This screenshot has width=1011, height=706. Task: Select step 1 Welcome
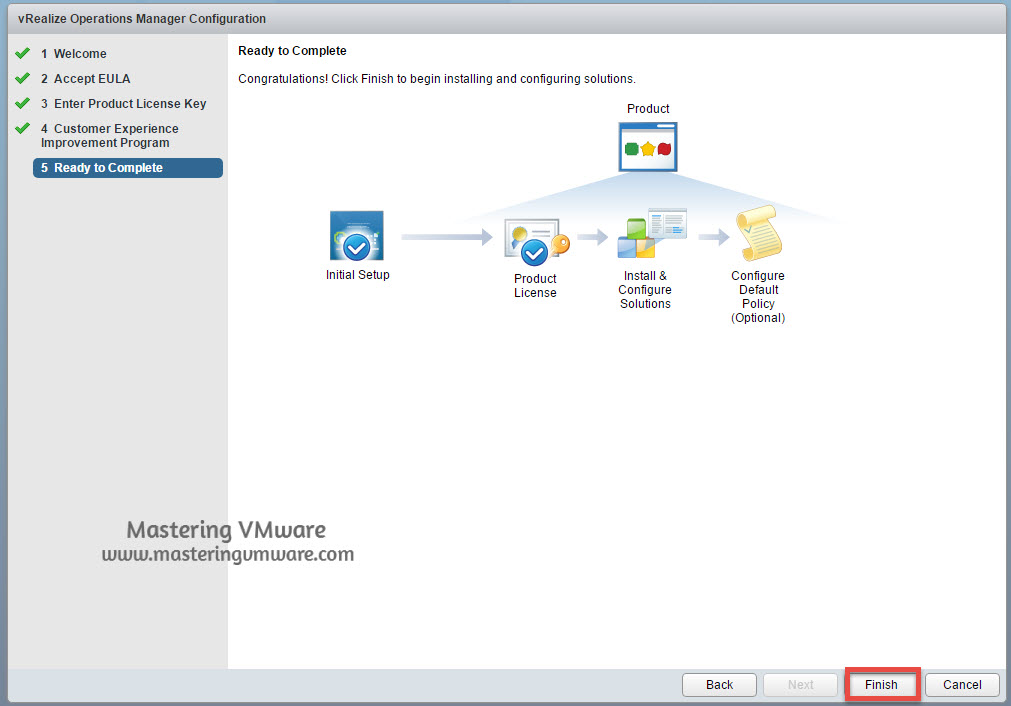(74, 54)
